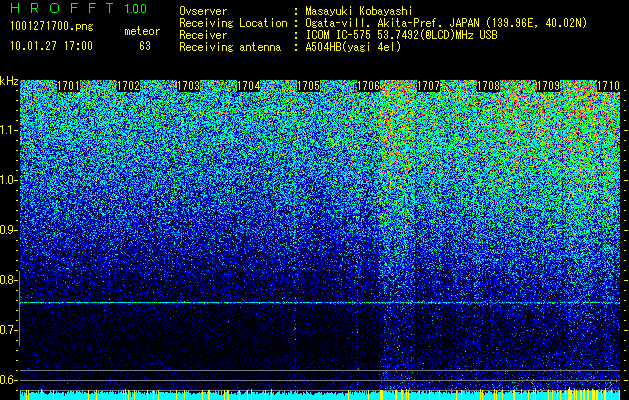
Task: Click the 0.6 frequency axis label
Action: point(8,380)
